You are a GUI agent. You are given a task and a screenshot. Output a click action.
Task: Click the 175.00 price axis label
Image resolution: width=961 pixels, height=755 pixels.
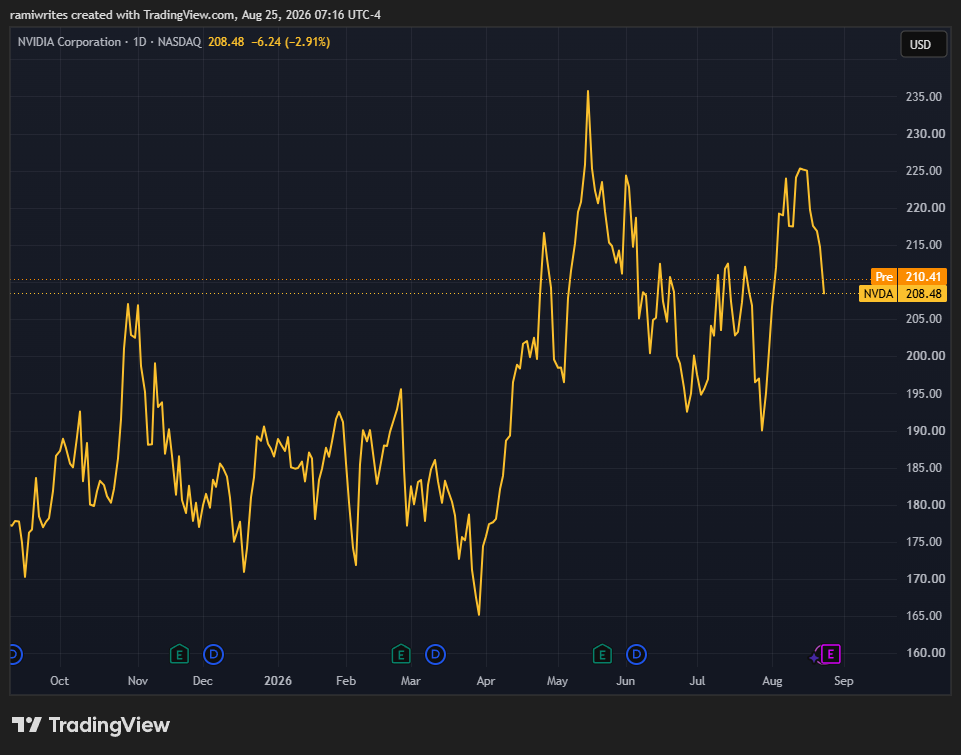click(x=924, y=542)
